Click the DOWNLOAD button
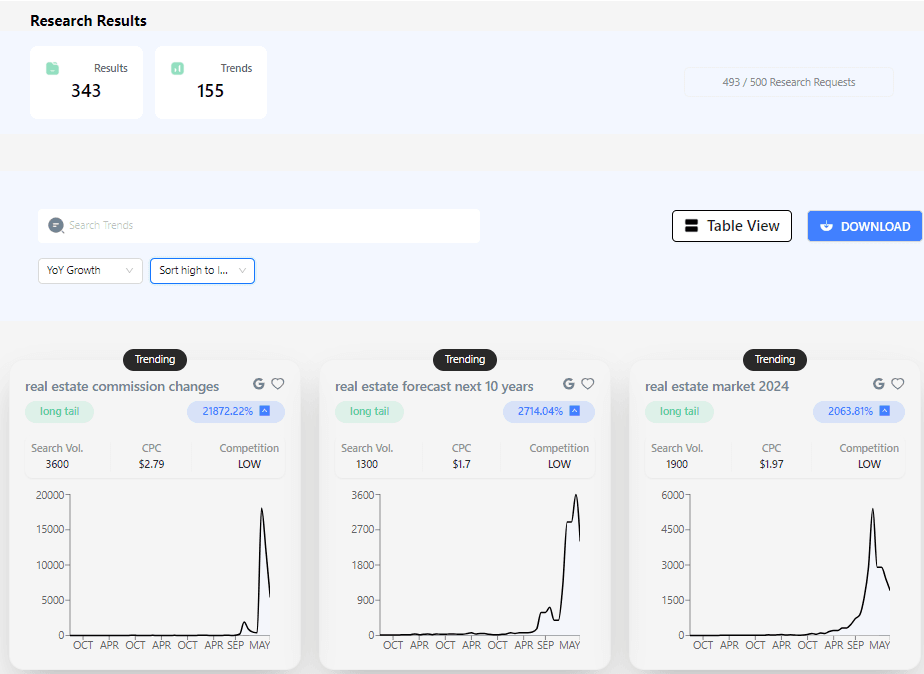The width and height of the screenshot is (924, 674). click(x=864, y=226)
